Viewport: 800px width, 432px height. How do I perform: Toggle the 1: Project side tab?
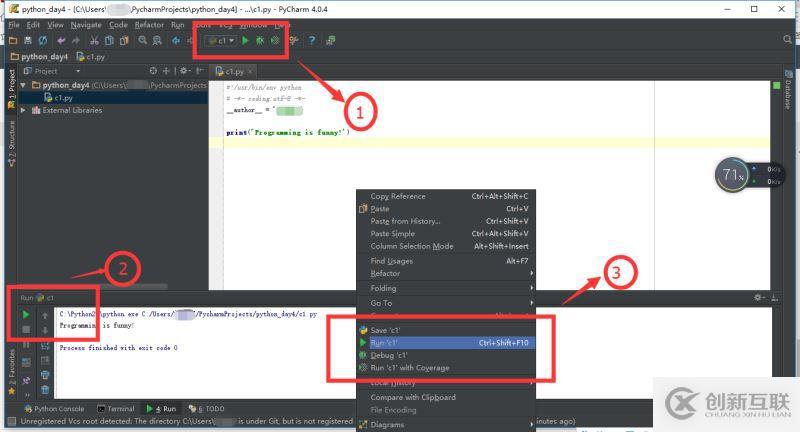(x=11, y=90)
